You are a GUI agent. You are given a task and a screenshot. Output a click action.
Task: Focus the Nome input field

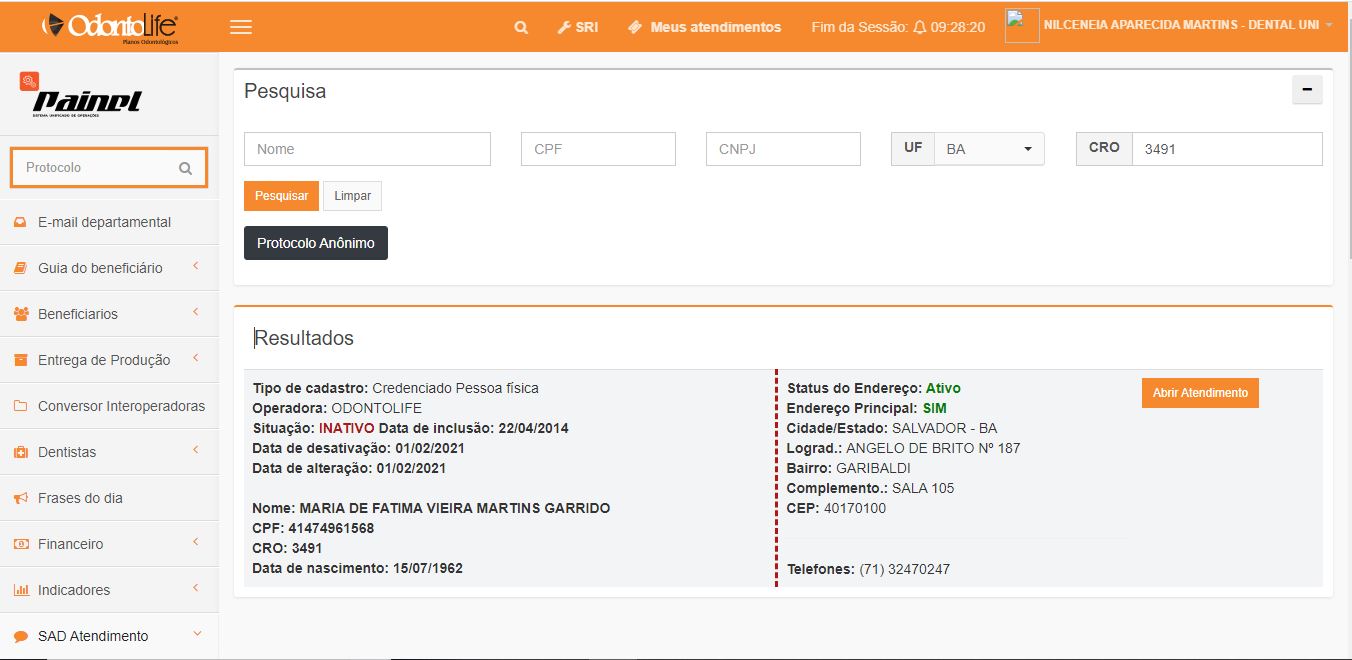[x=367, y=149]
